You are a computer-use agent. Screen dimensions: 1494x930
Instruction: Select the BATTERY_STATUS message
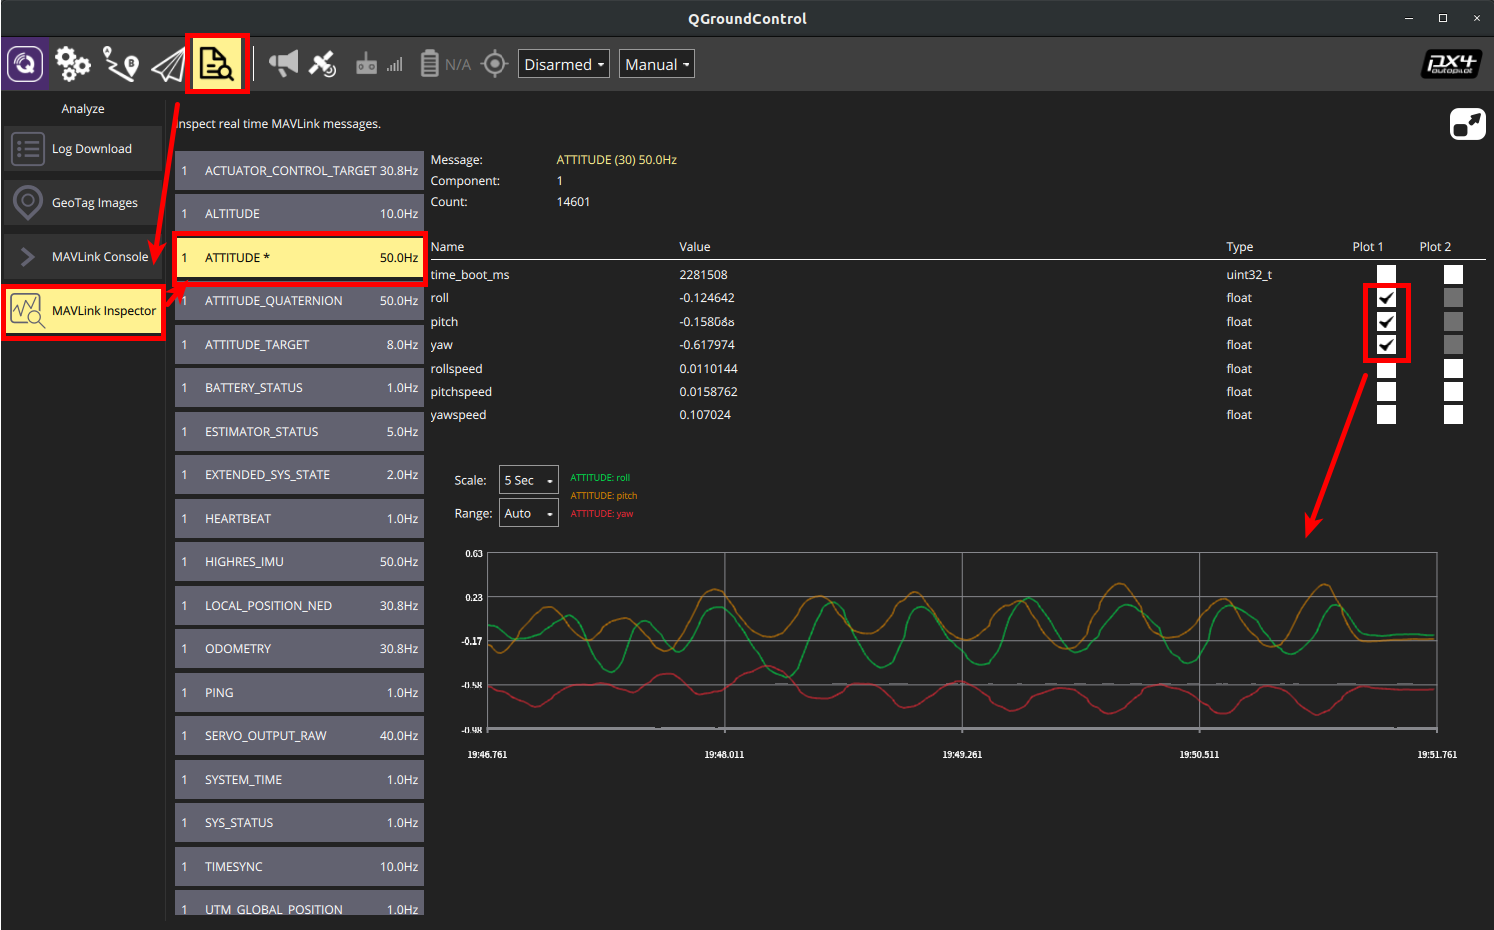tap(299, 388)
